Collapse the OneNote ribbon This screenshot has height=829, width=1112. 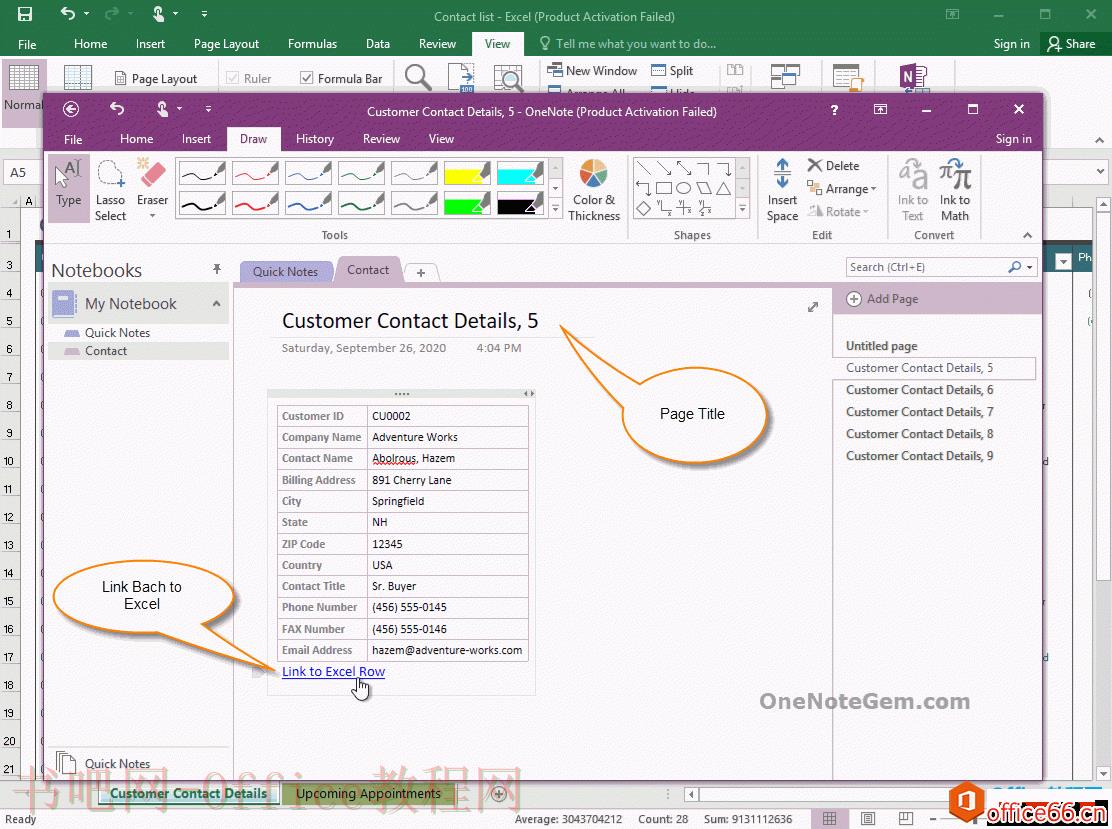coord(1027,235)
